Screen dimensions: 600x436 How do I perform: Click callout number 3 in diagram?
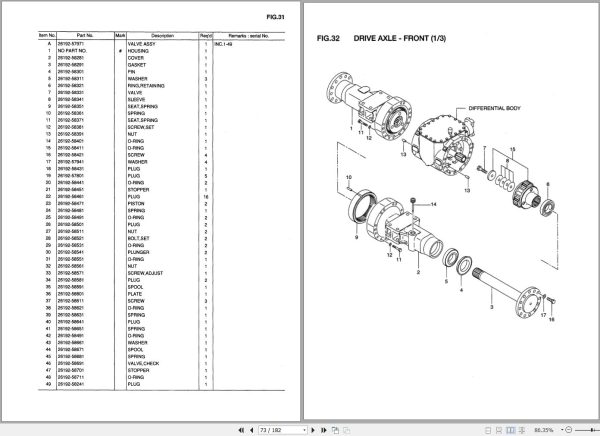click(x=492, y=307)
